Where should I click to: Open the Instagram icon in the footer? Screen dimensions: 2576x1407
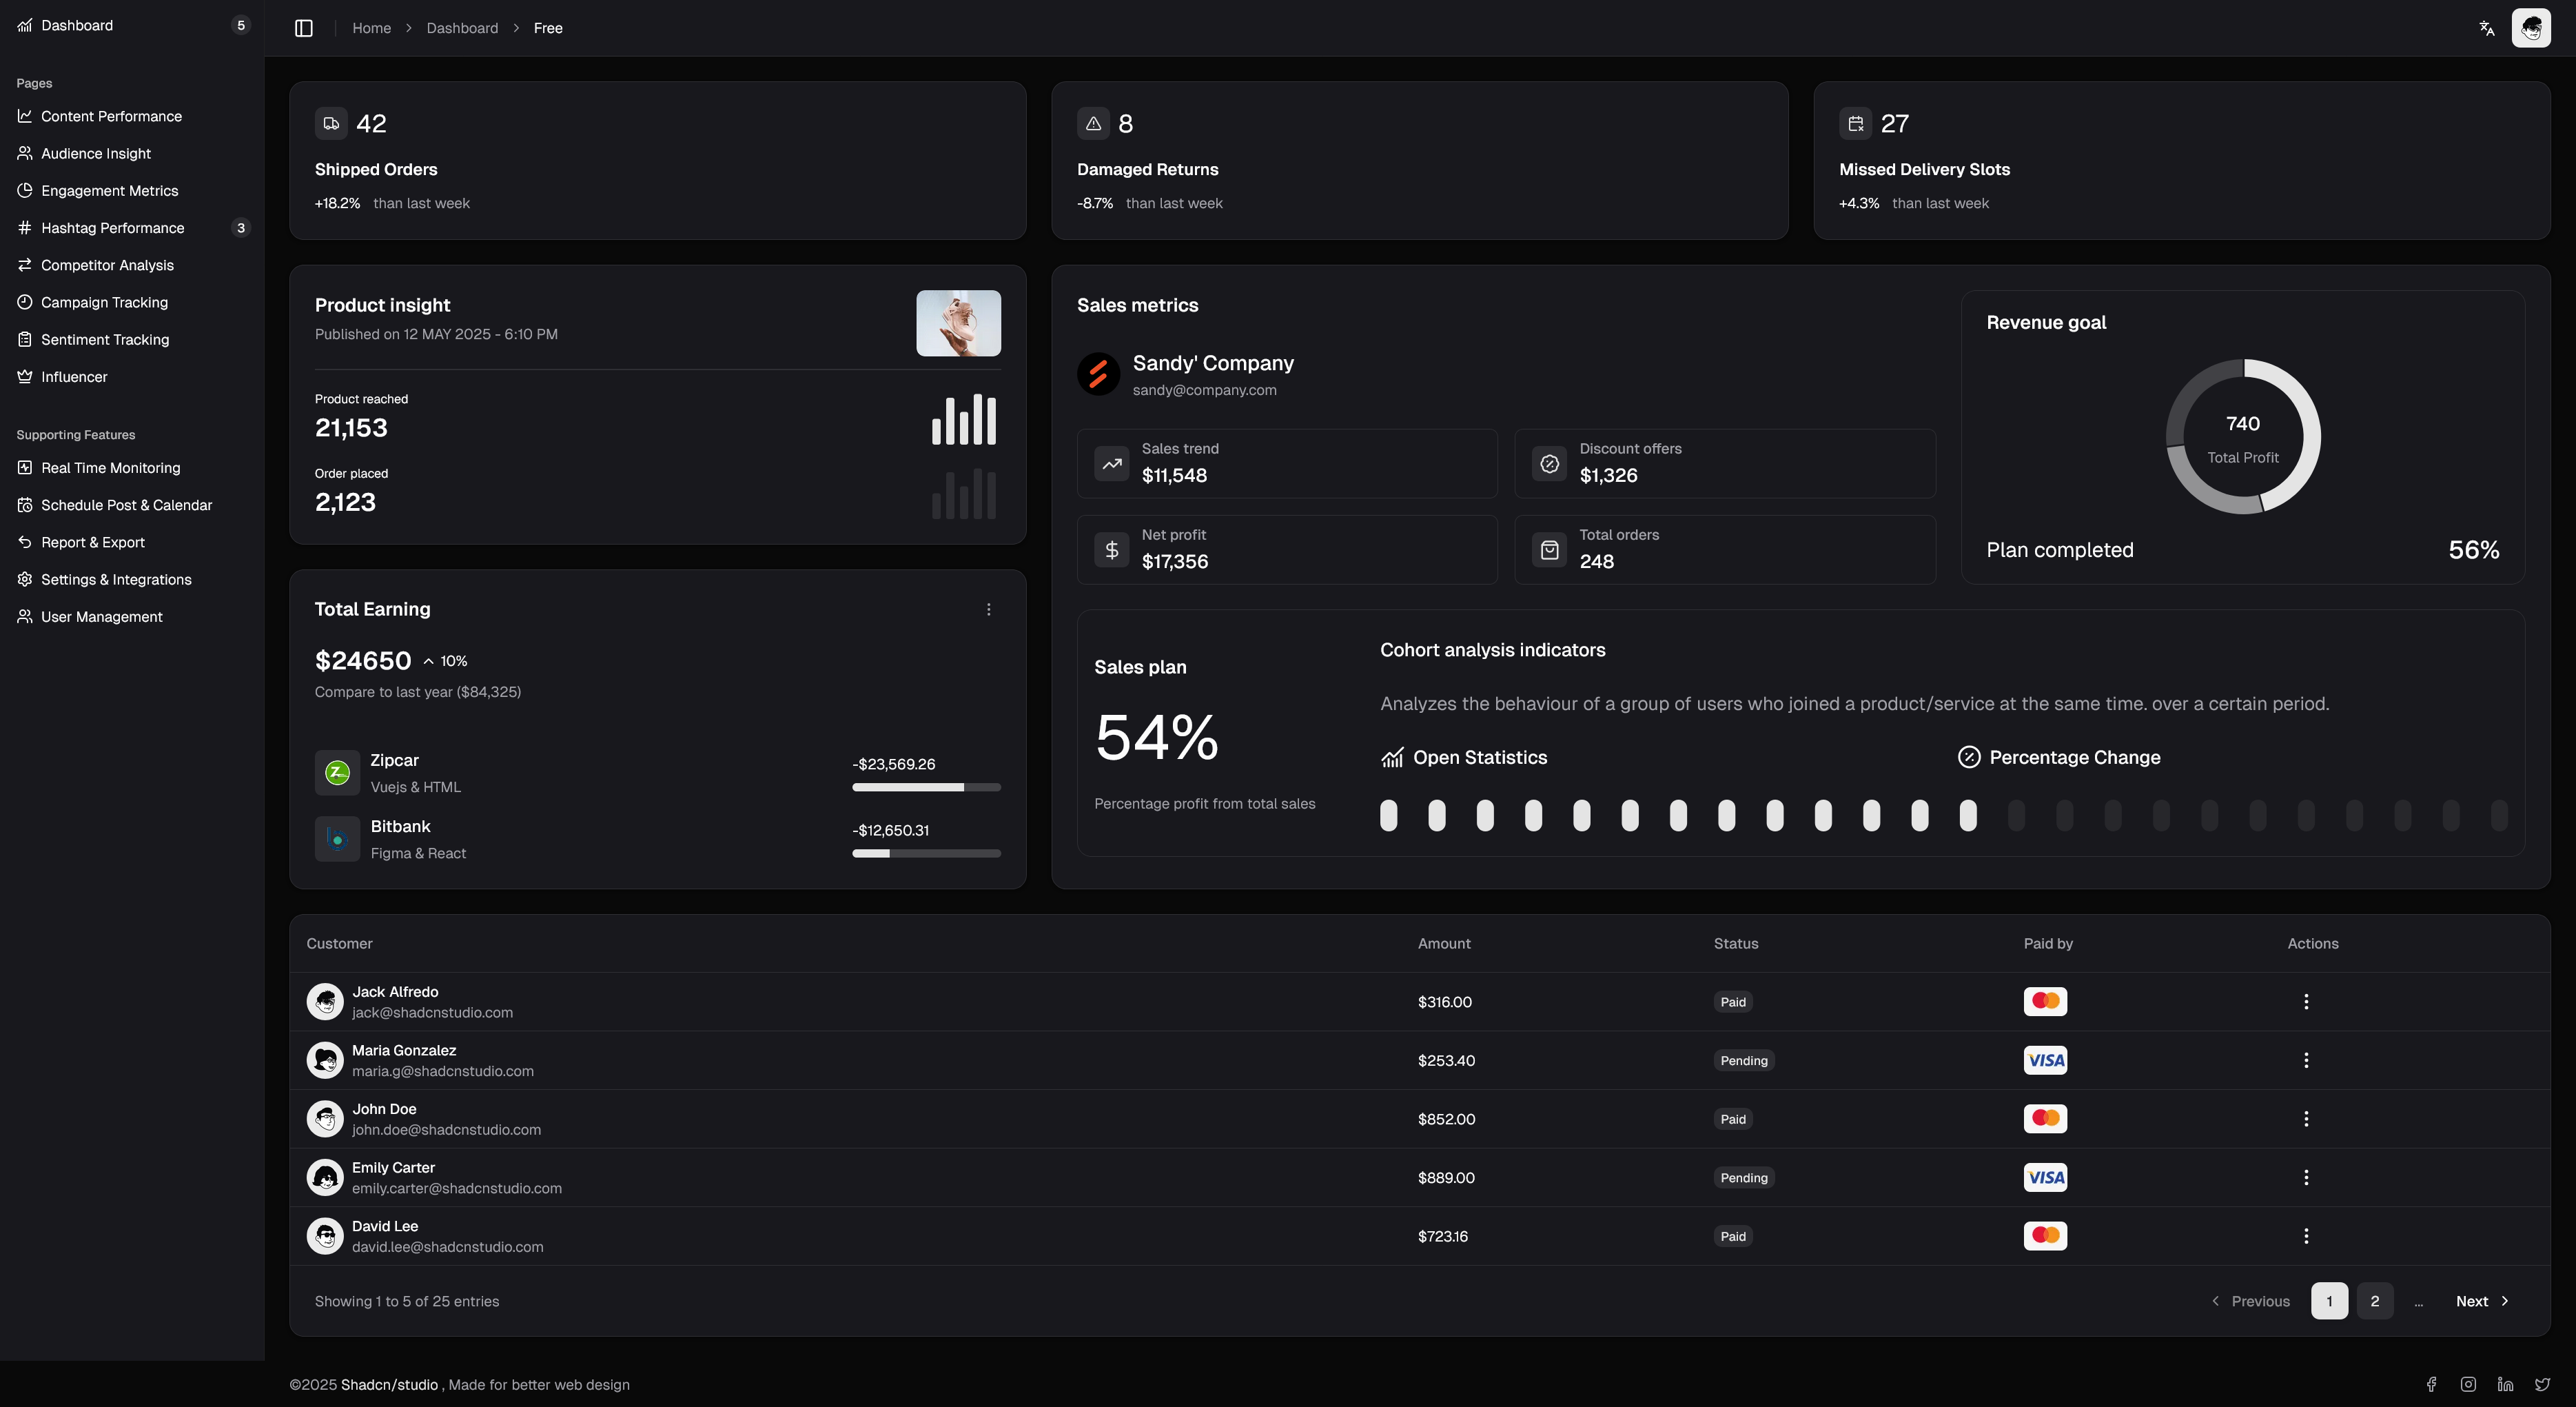[2468, 1384]
